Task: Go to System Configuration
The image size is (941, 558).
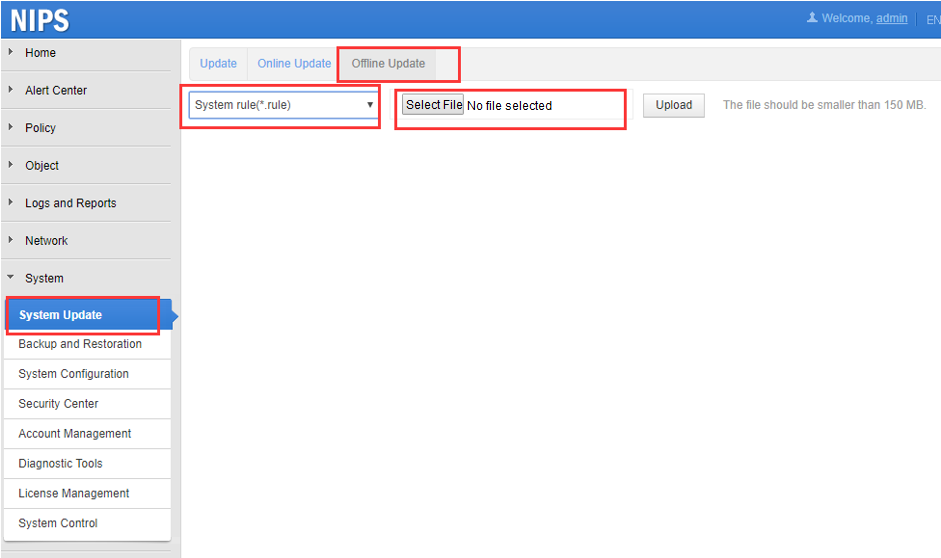Action: click(x=73, y=374)
